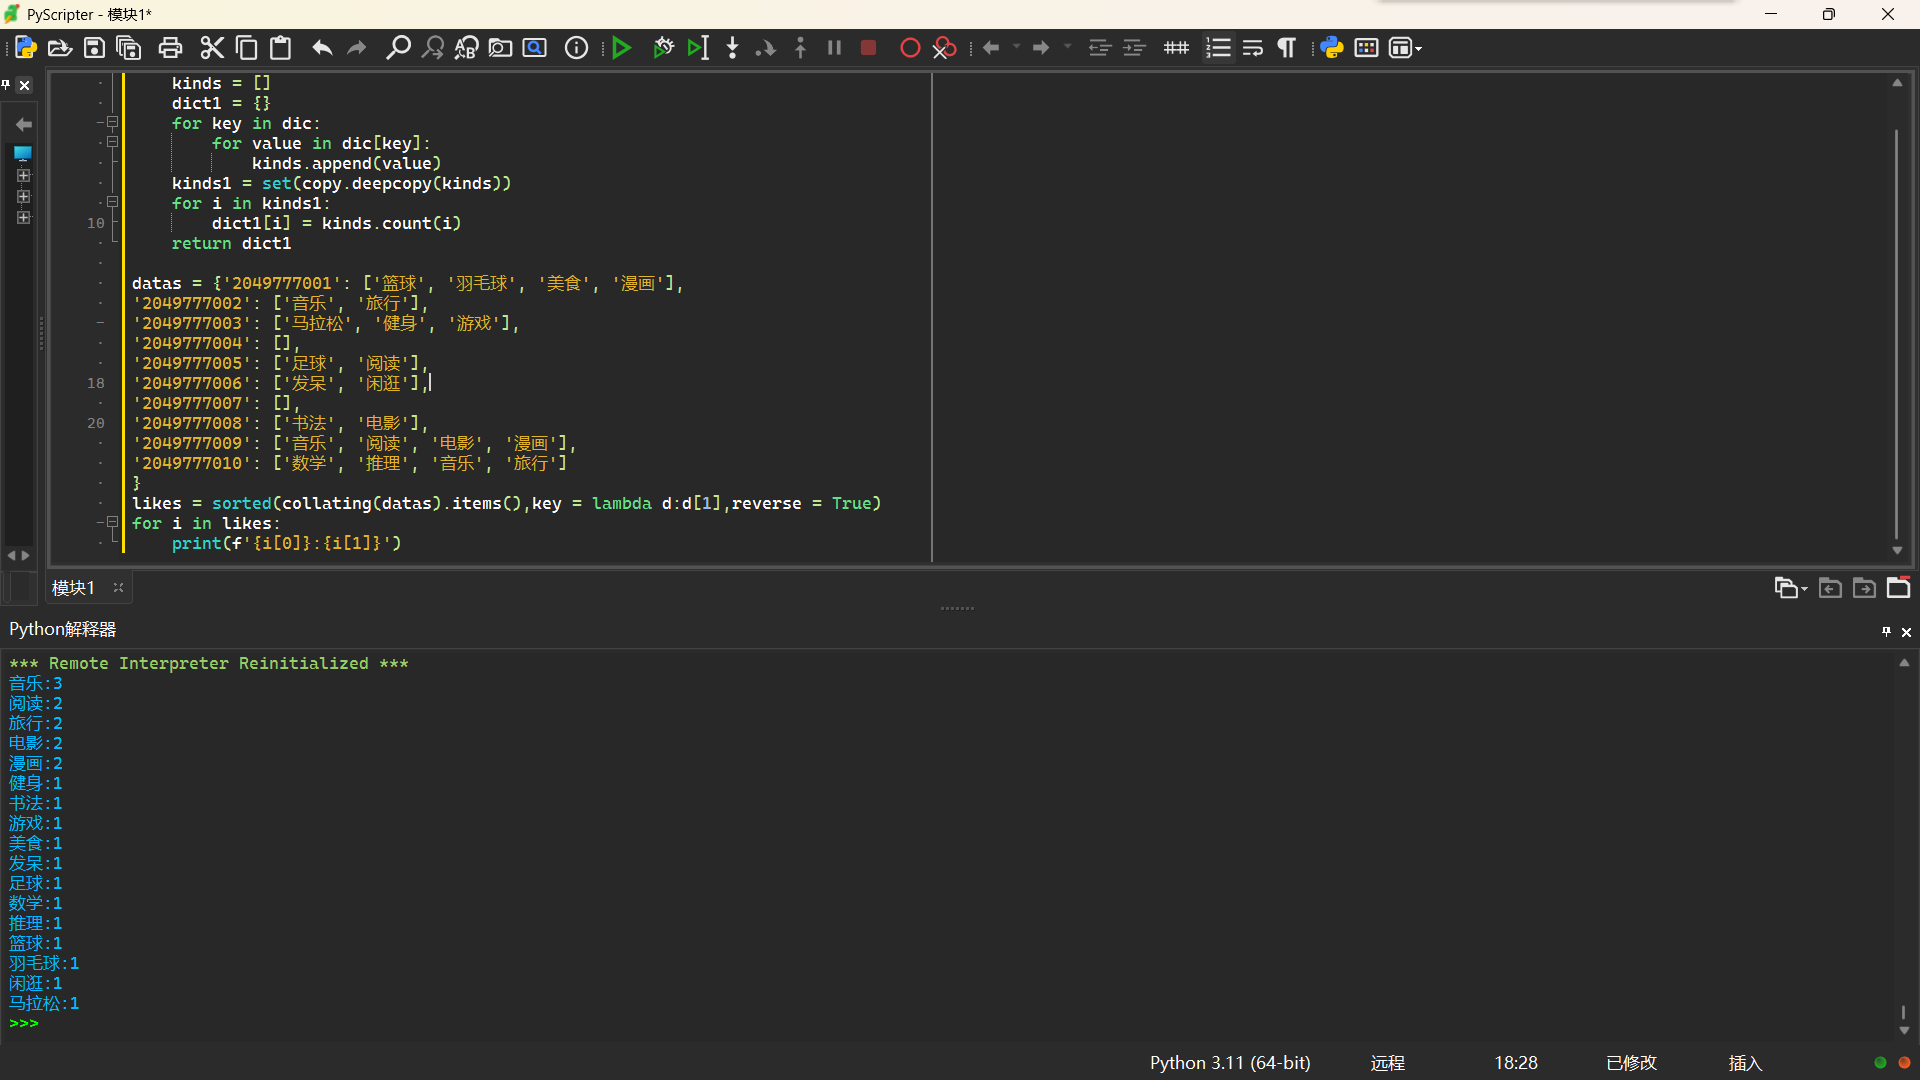Close the 模块1 tab
This screenshot has height=1080, width=1920.
click(118, 588)
